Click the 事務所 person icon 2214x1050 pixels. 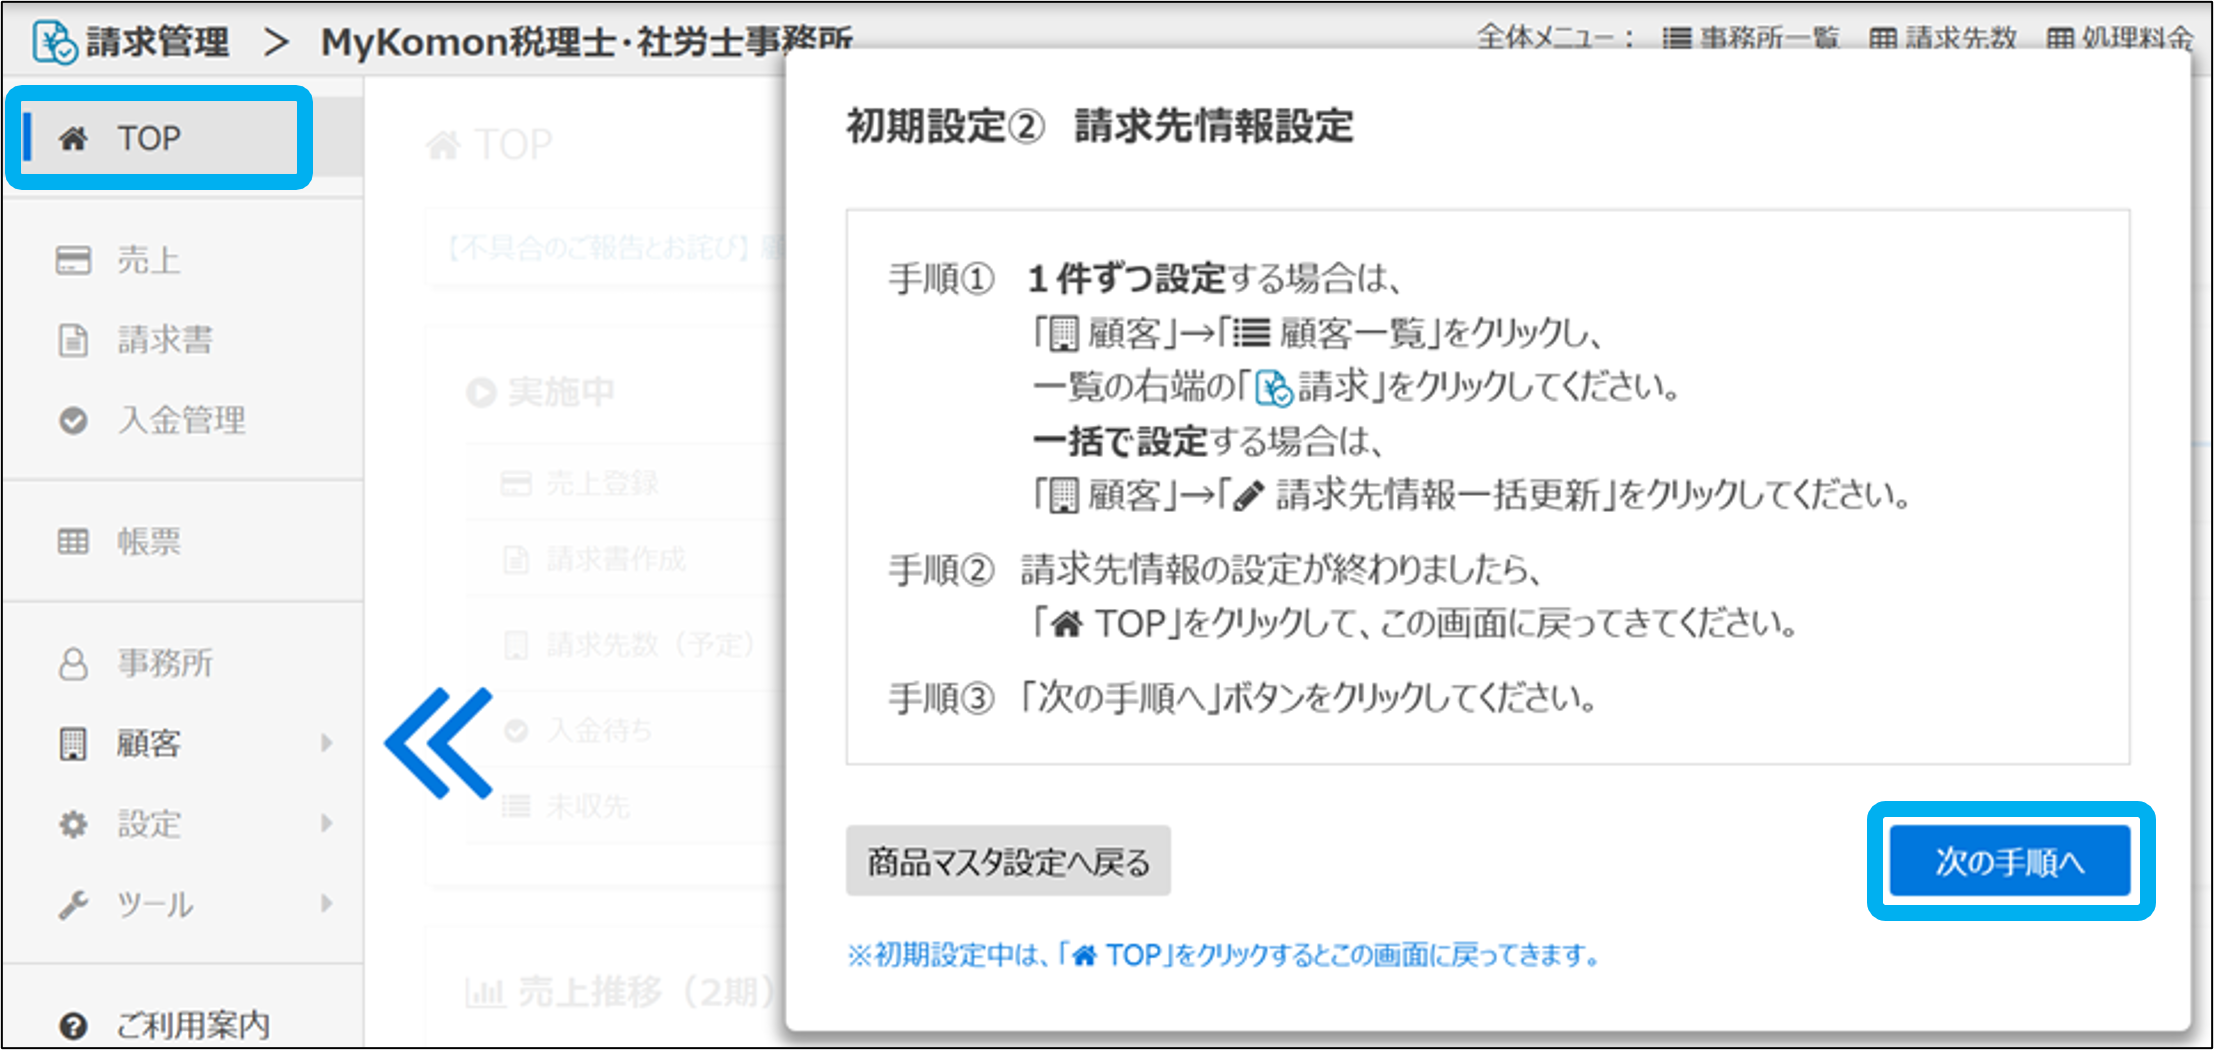pos(73,664)
